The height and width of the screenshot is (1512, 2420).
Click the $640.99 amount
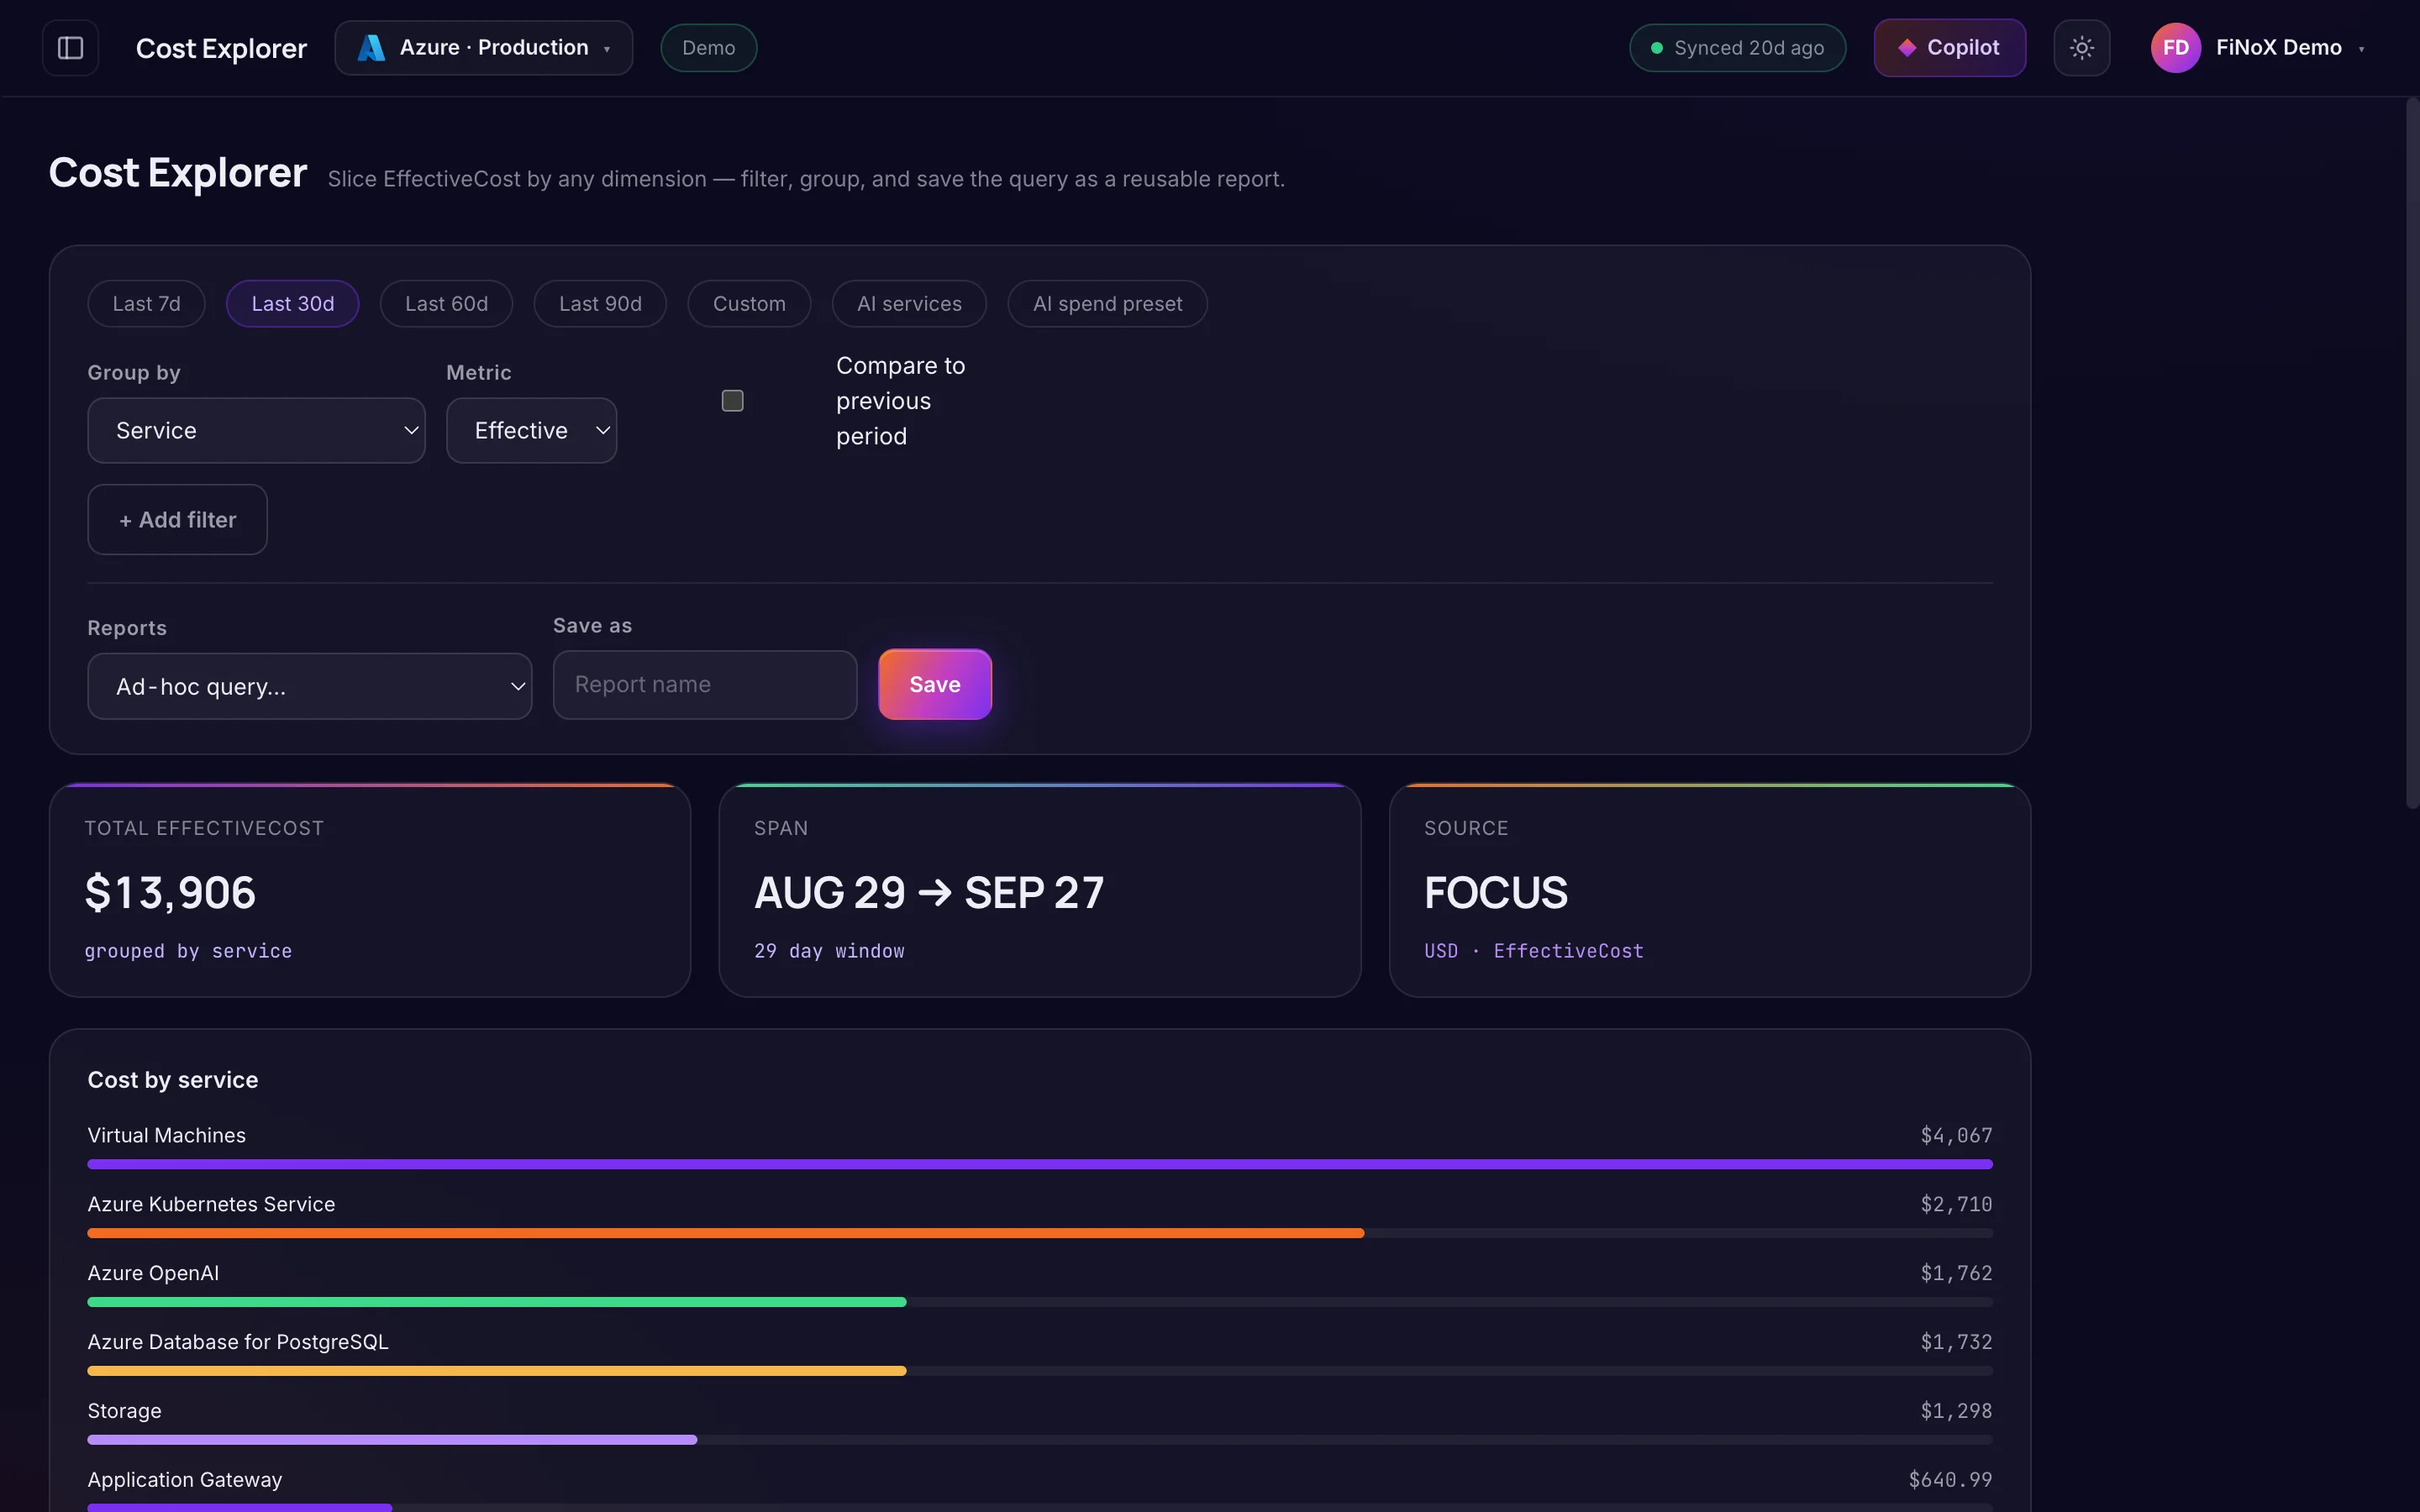tap(1950, 1480)
